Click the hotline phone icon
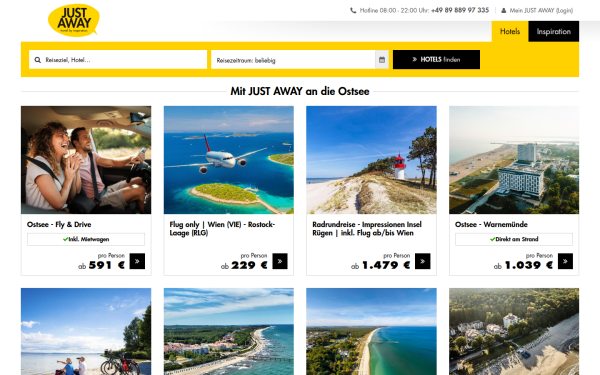600x375 pixels. (353, 10)
